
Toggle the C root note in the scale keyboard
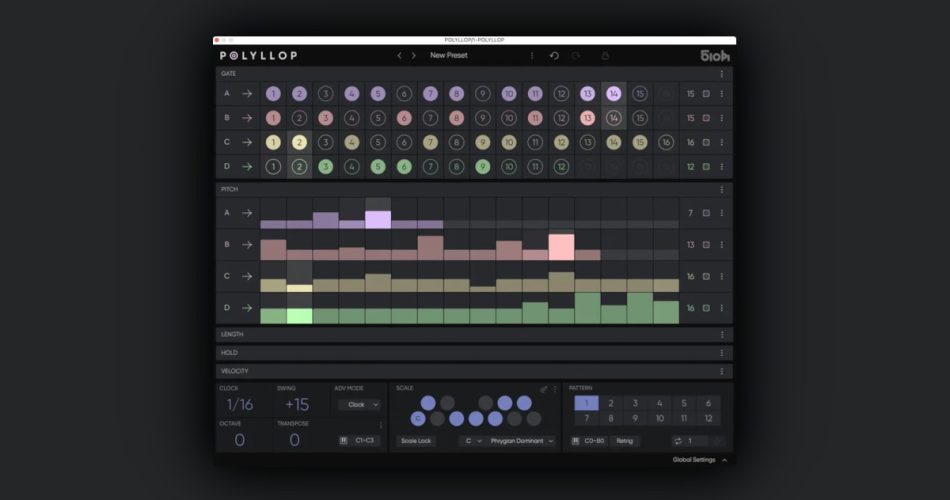pyautogui.click(x=418, y=418)
